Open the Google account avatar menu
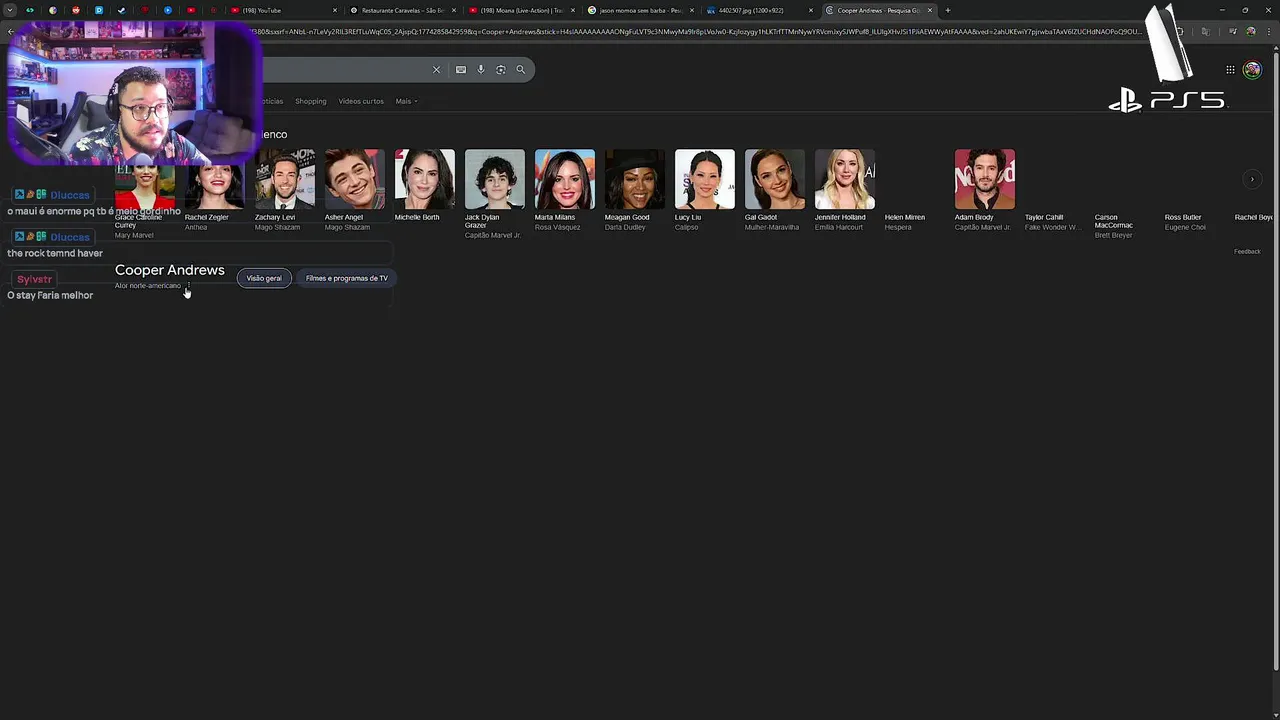 1252,69
